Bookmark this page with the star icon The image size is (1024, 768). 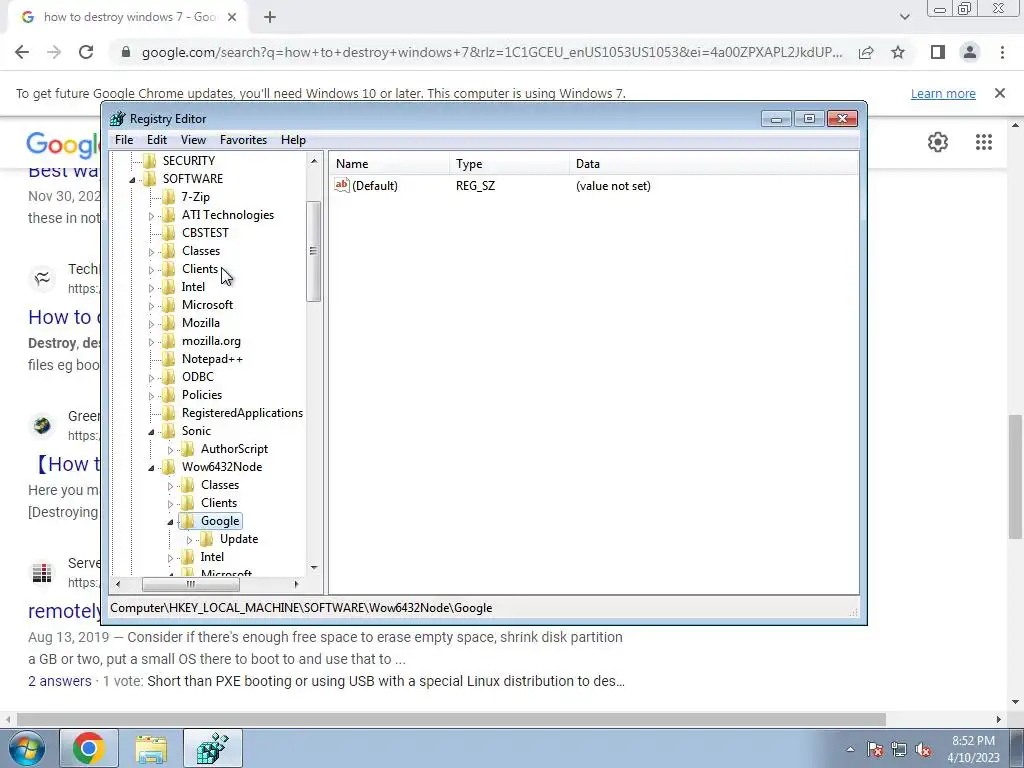pyautogui.click(x=898, y=52)
